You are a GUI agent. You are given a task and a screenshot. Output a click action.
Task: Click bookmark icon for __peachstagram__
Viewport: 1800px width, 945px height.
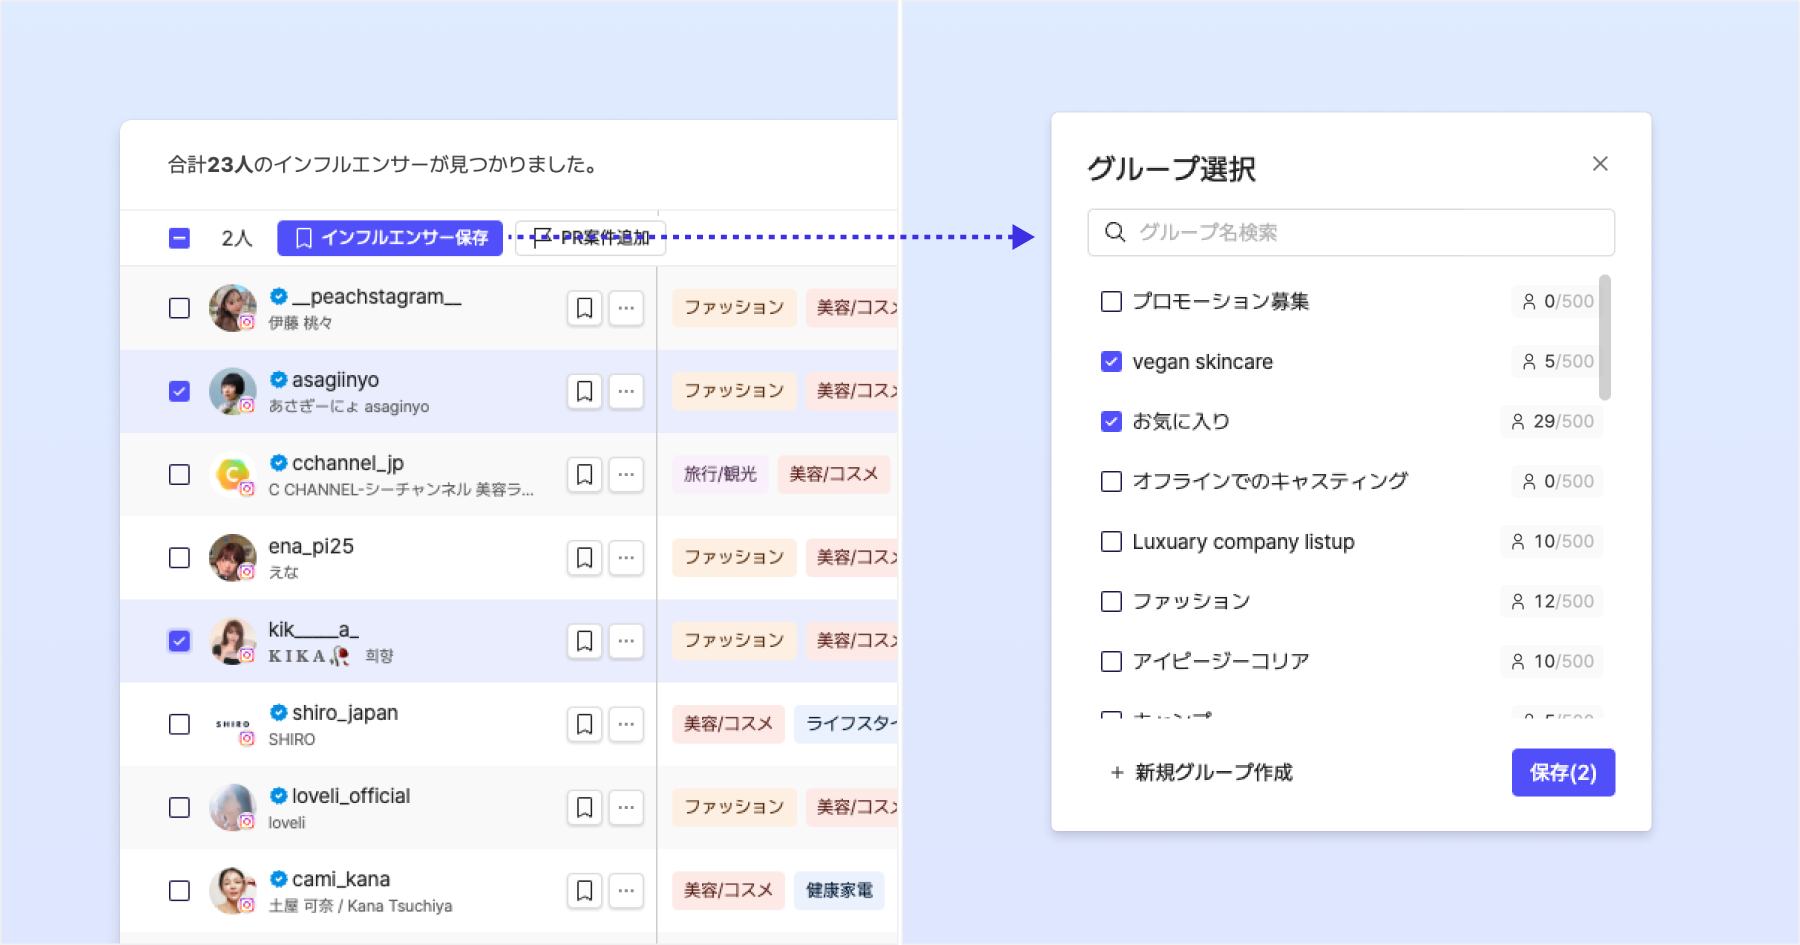click(584, 308)
